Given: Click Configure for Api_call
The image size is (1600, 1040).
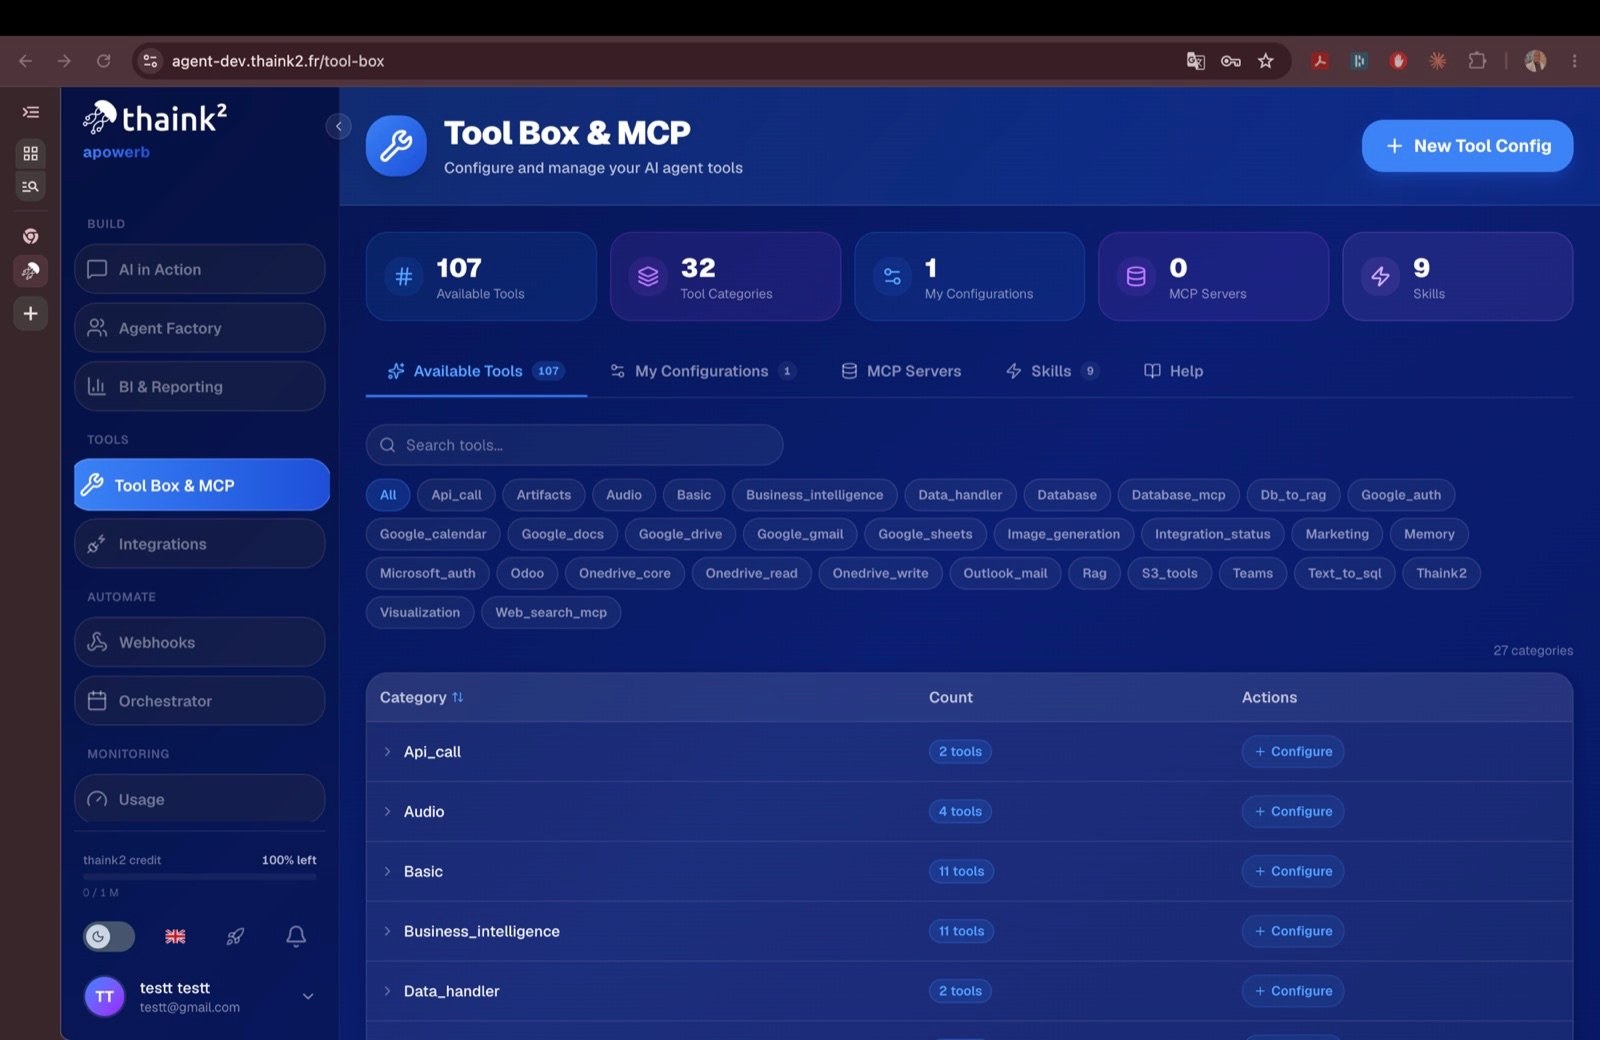Looking at the screenshot, I should tap(1293, 752).
